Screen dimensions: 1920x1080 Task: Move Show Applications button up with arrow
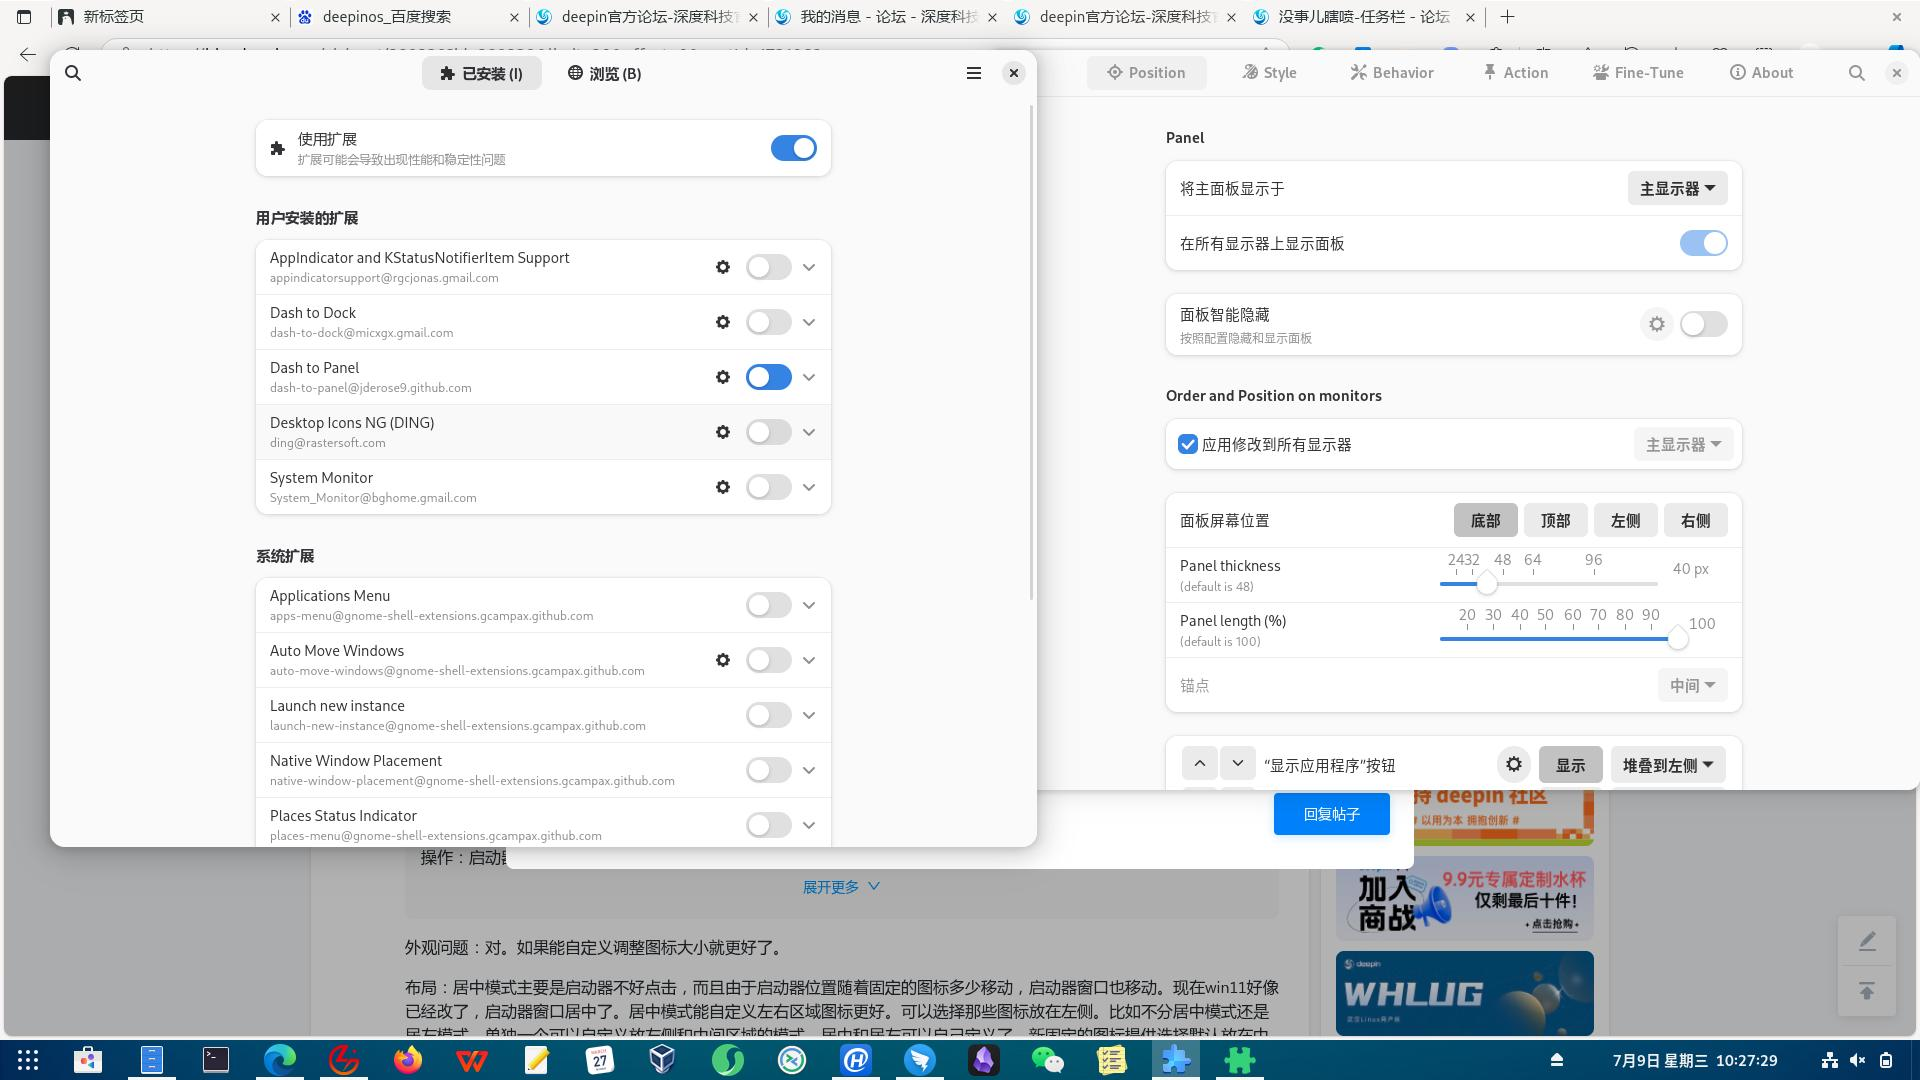click(1200, 764)
